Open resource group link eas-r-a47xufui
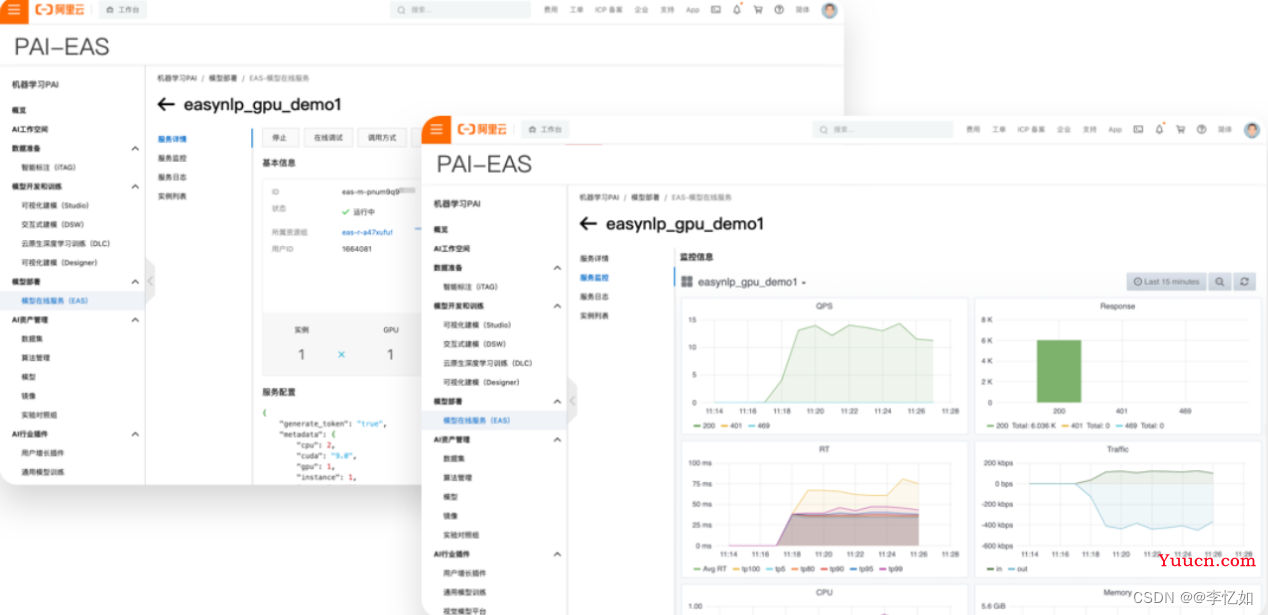The width and height of the screenshot is (1268, 615). (367, 231)
